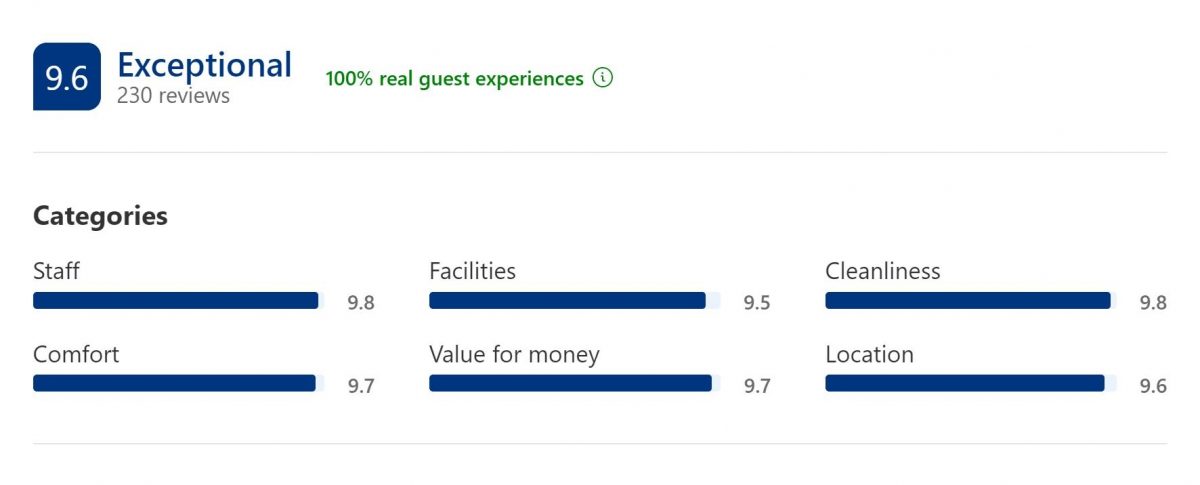1200x485 pixels.
Task: Click the Exceptional rating heading
Action: click(x=204, y=64)
